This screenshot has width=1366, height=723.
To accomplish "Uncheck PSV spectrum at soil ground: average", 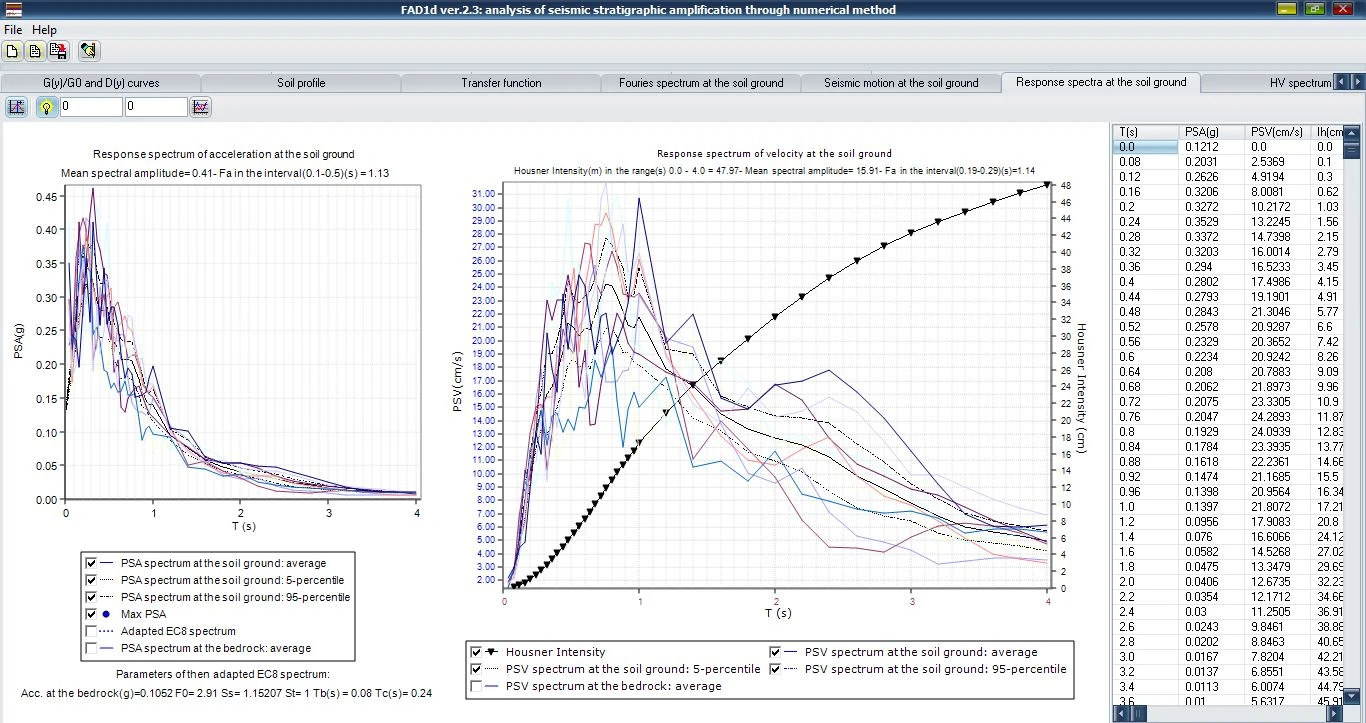I will pyautogui.click(x=776, y=652).
